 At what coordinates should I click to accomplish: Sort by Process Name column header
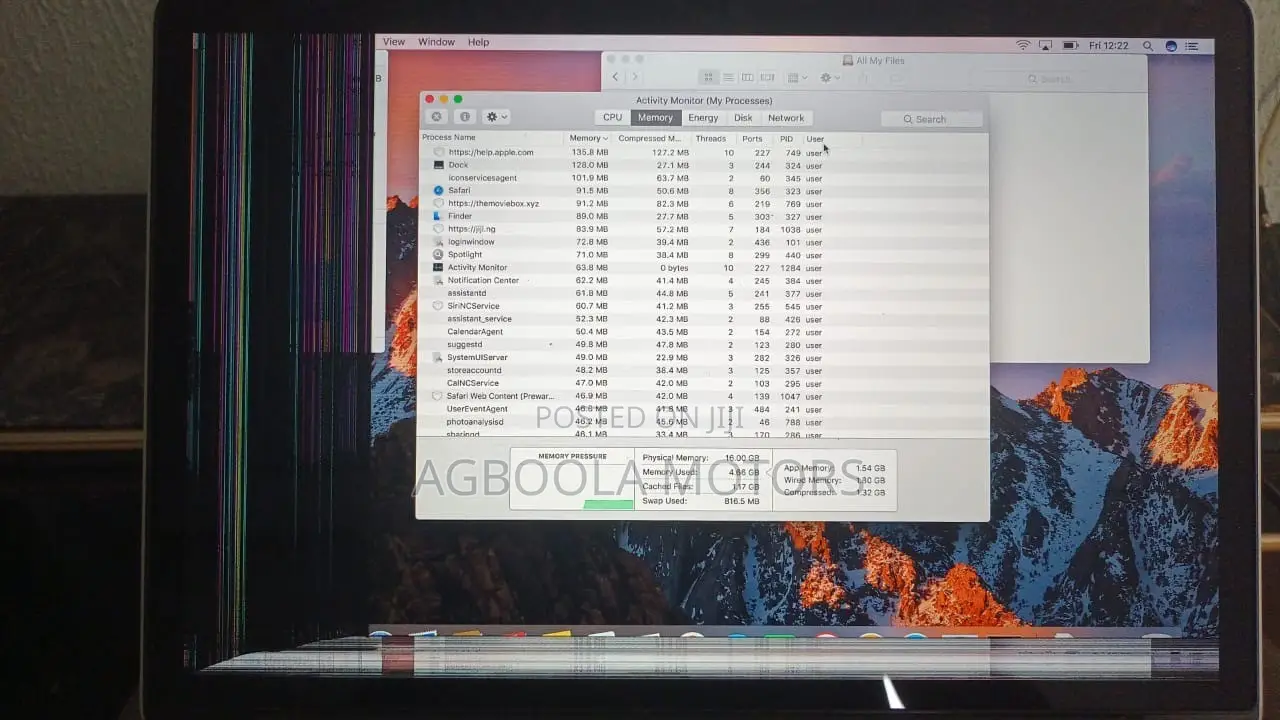tap(492, 138)
